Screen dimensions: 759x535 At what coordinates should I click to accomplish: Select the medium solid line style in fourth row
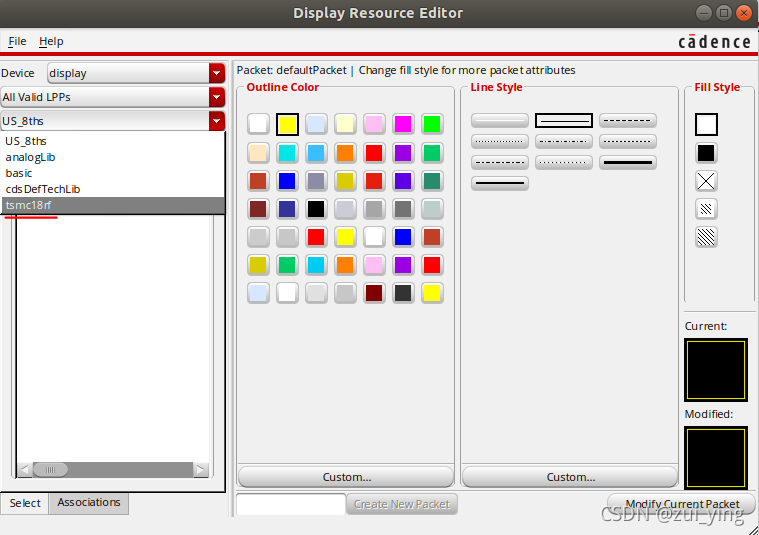(x=500, y=183)
